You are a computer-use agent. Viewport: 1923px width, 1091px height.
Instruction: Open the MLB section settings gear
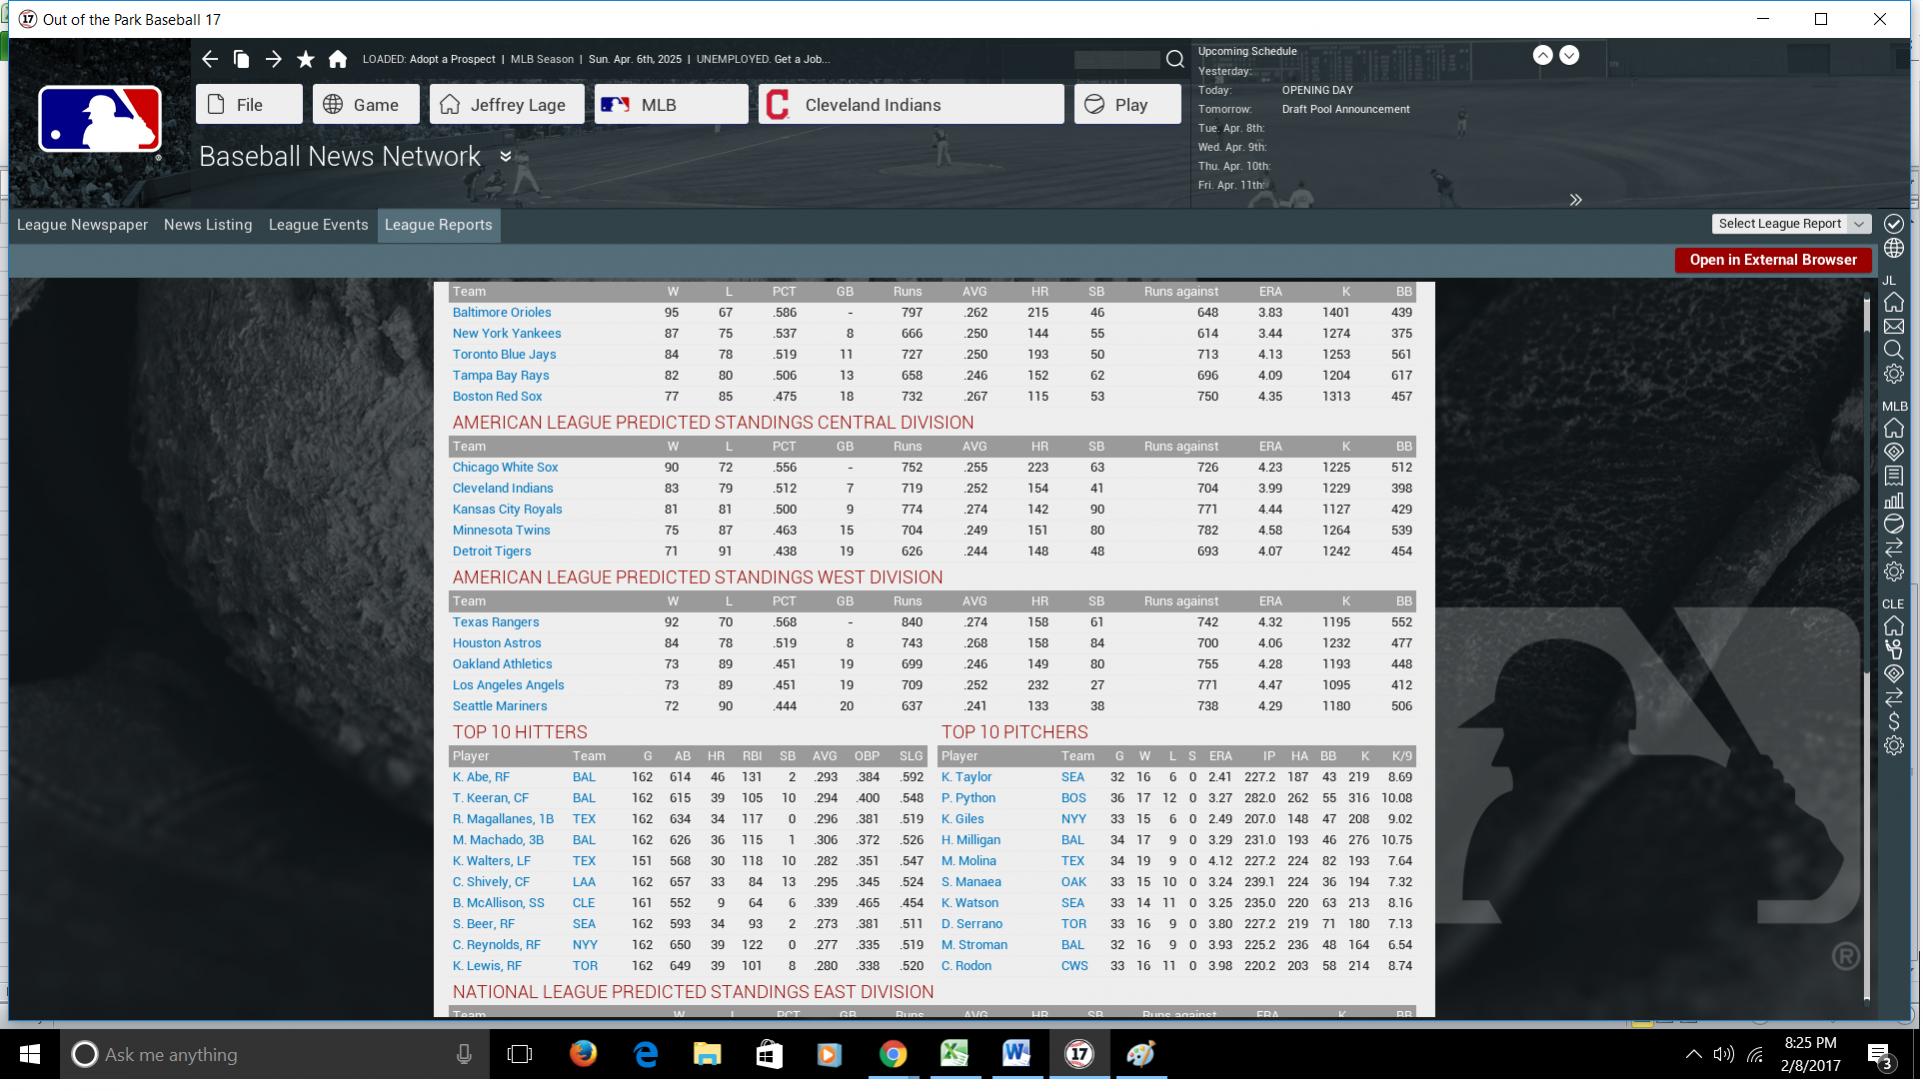pyautogui.click(x=1893, y=572)
